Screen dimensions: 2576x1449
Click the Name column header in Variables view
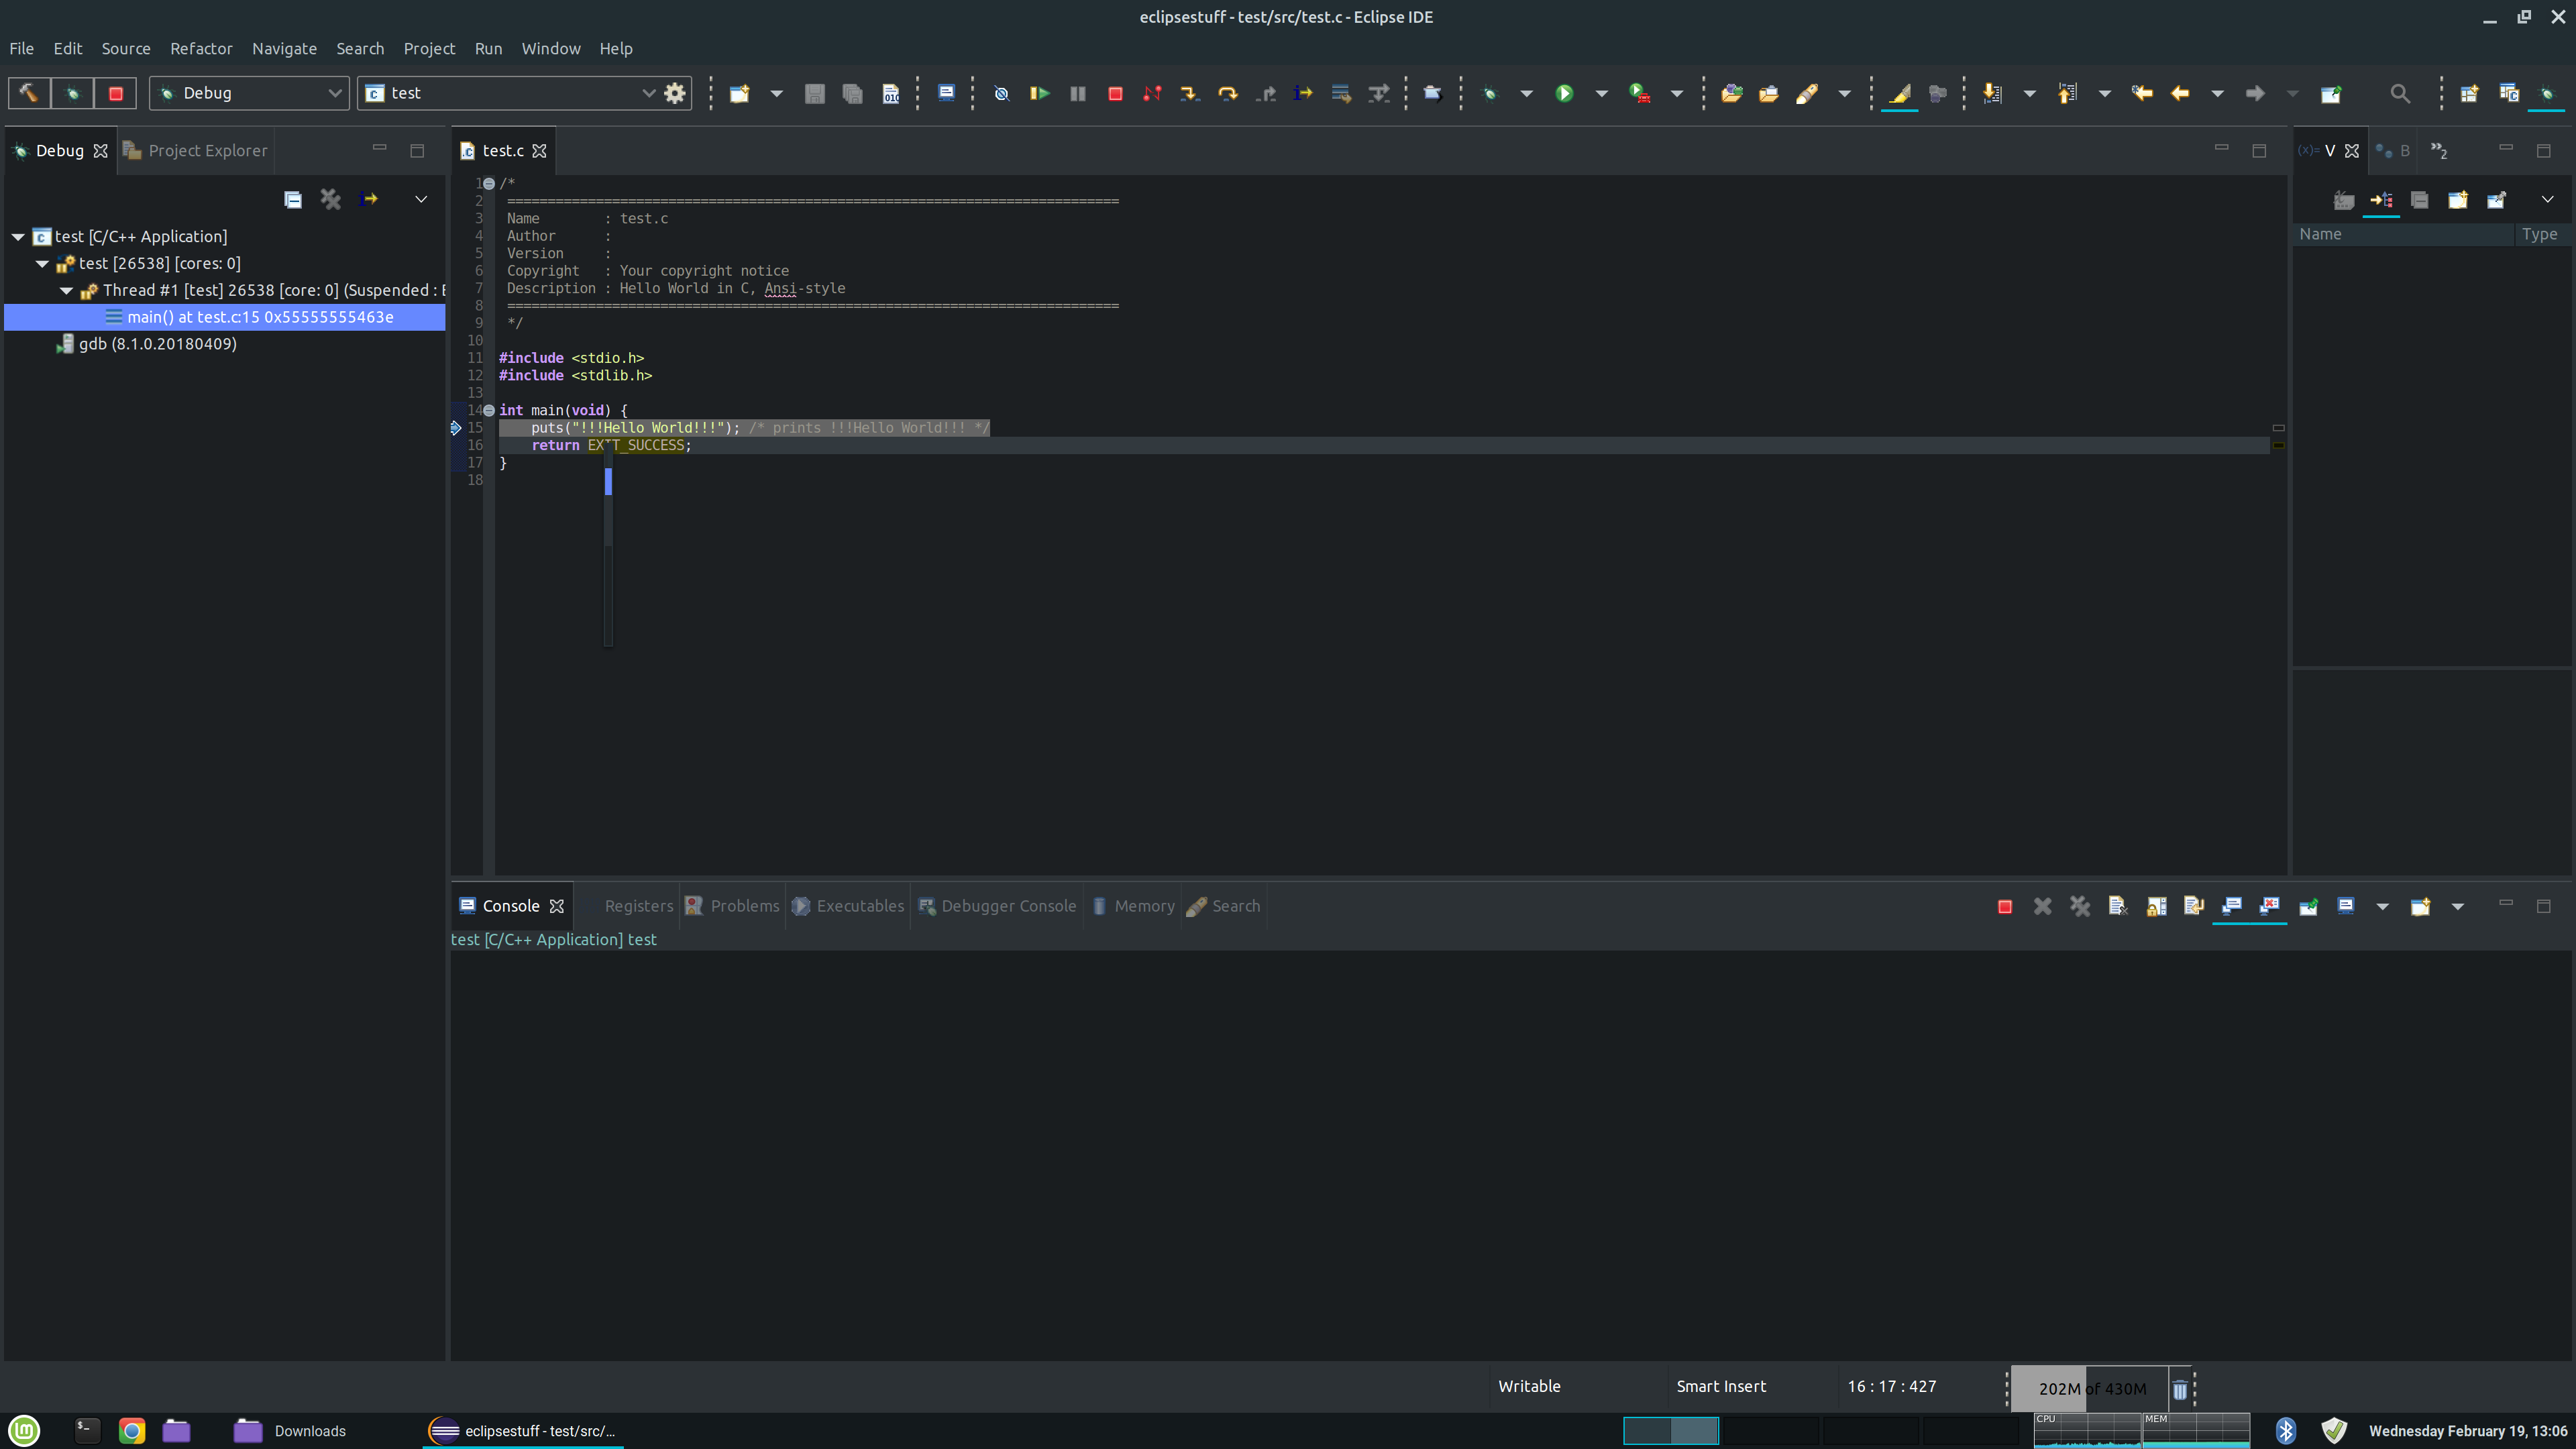pos(2402,234)
